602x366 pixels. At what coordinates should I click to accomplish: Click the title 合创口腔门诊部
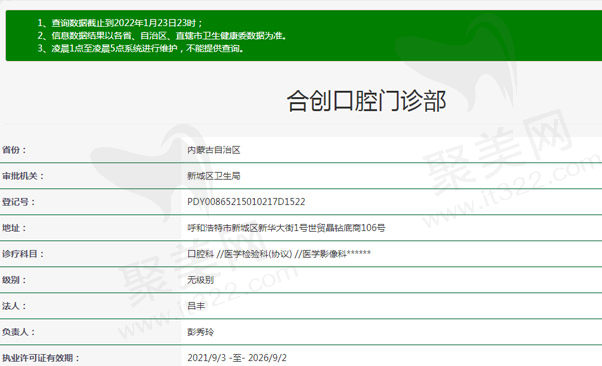pyautogui.click(x=366, y=101)
